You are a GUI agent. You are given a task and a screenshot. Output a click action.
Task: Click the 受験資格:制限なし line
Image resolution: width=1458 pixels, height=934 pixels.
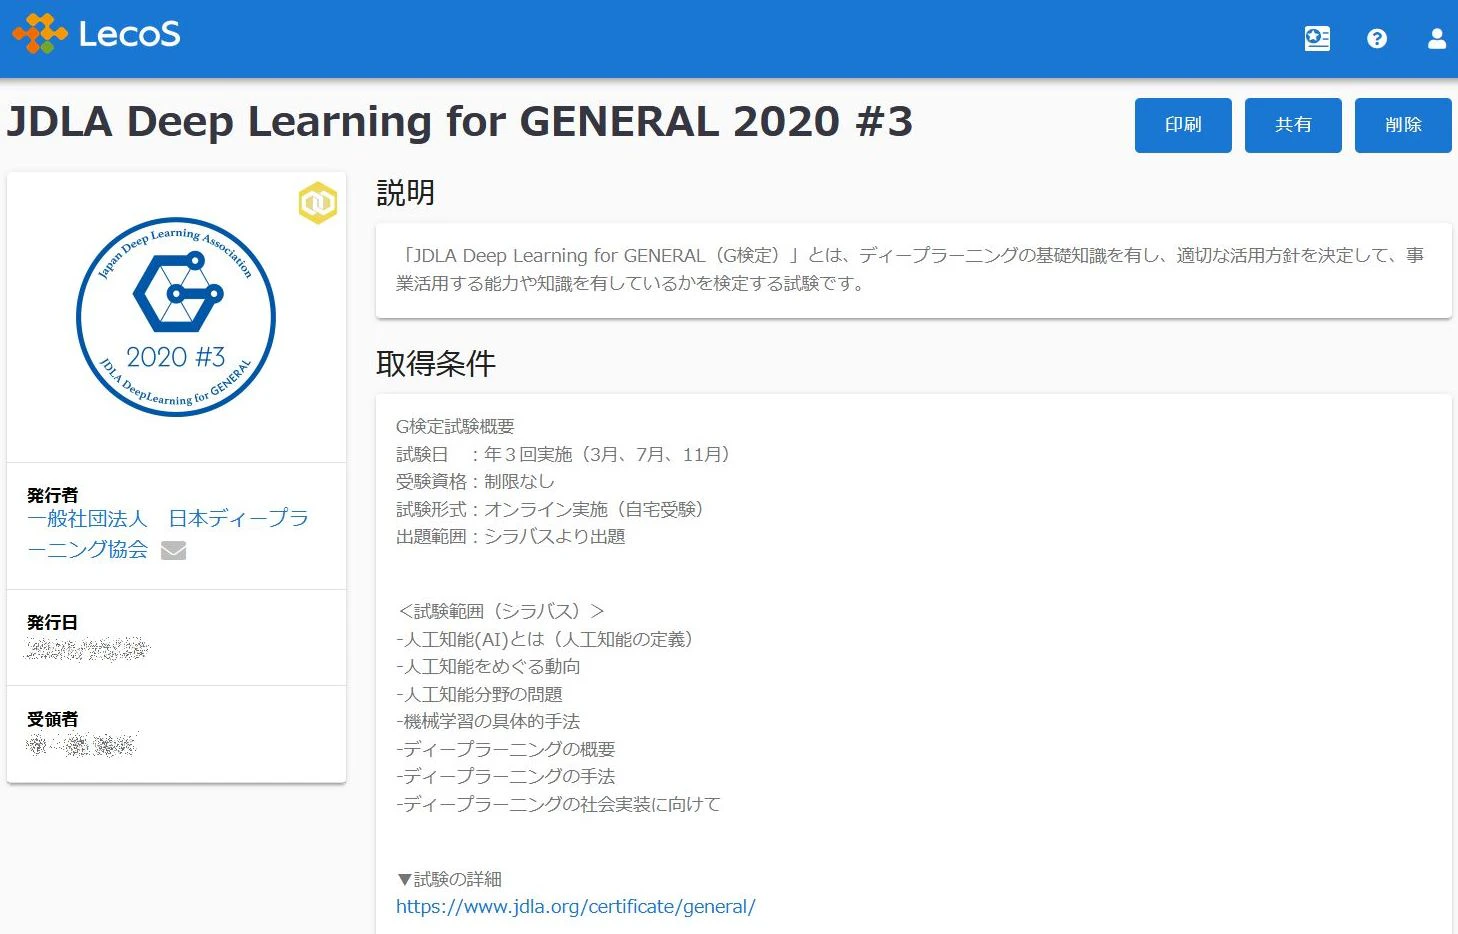tap(475, 482)
